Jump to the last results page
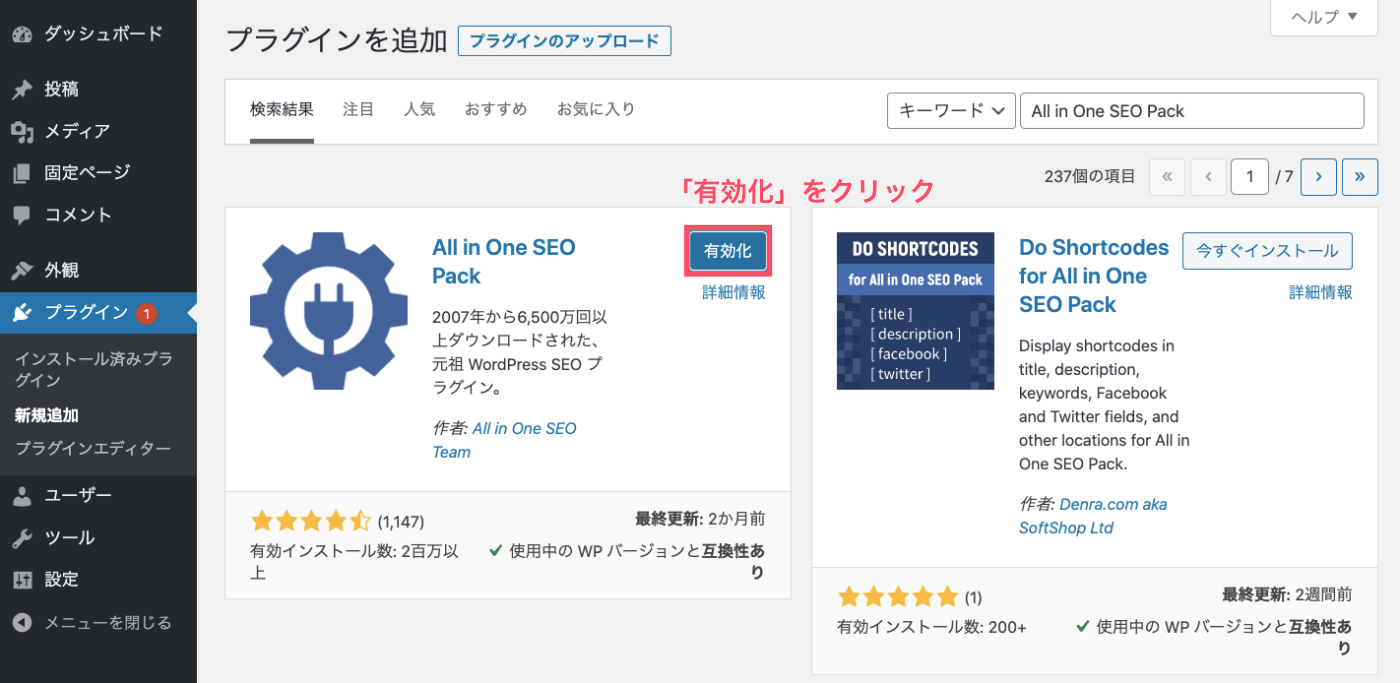This screenshot has height=683, width=1400. [1360, 177]
